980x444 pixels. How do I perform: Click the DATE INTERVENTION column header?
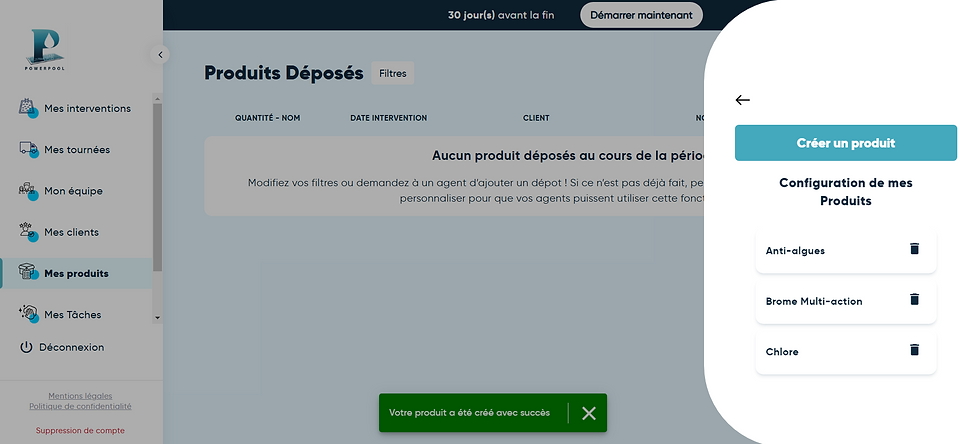click(389, 118)
